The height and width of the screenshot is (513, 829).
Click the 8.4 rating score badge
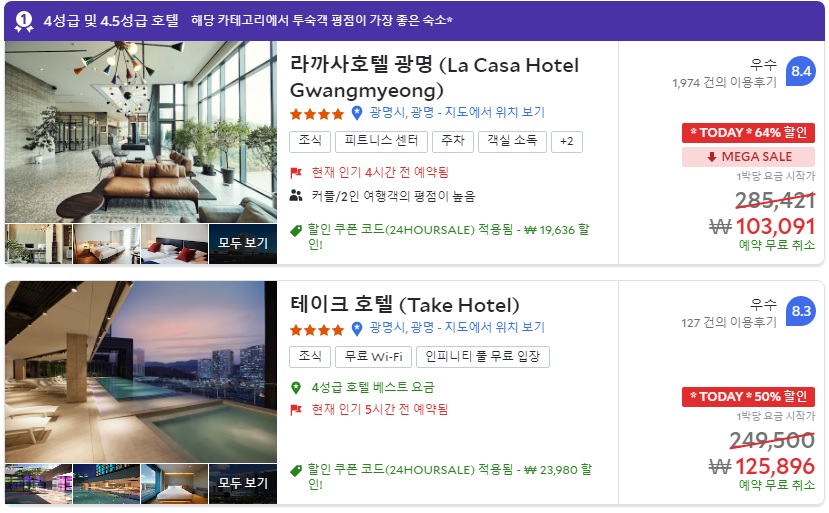pos(800,71)
